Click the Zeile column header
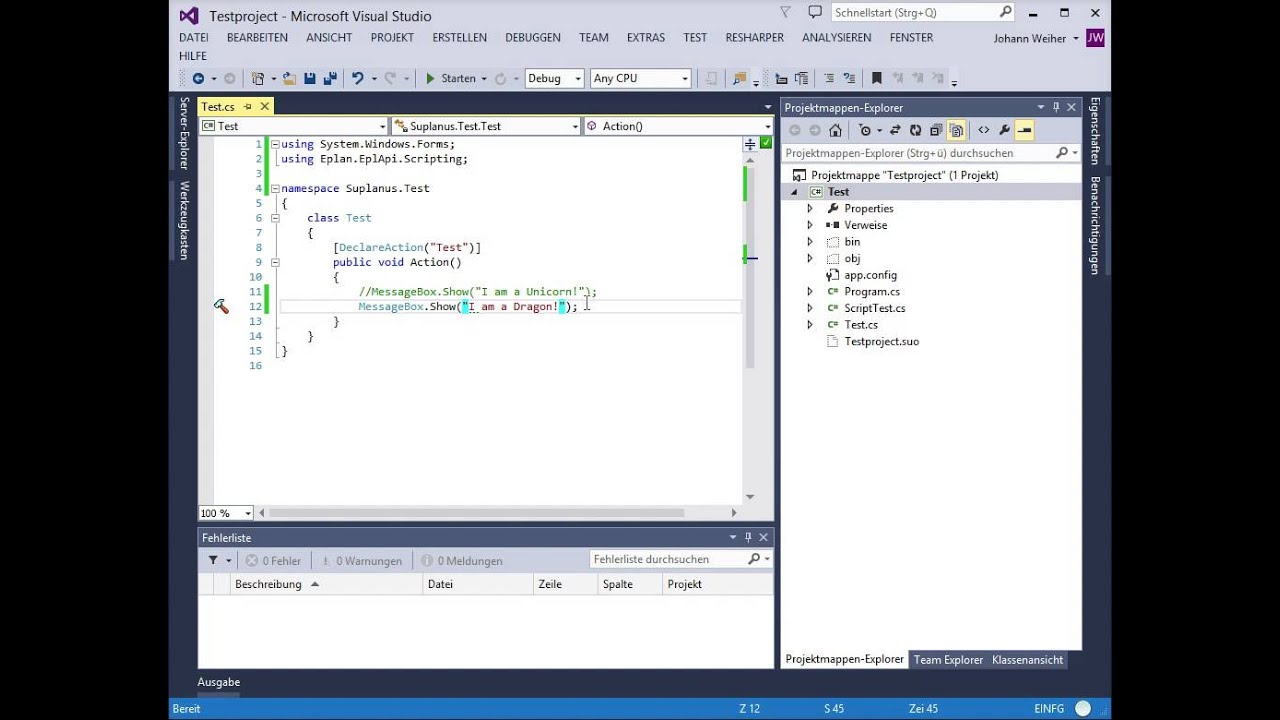1280x720 pixels. point(564,584)
